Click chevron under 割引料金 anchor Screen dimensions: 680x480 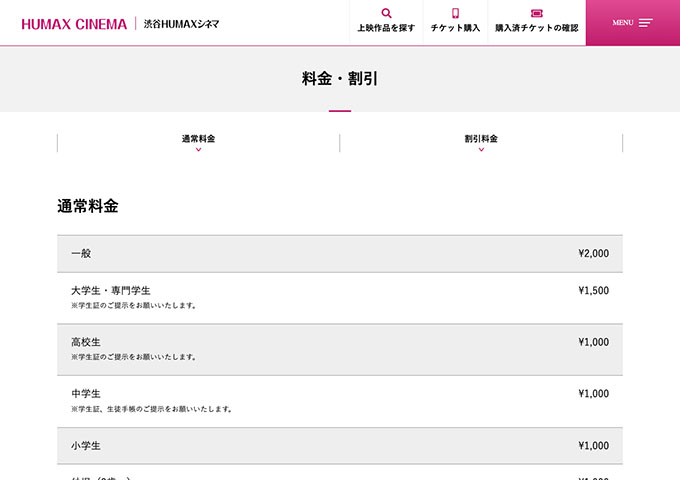coord(481,150)
